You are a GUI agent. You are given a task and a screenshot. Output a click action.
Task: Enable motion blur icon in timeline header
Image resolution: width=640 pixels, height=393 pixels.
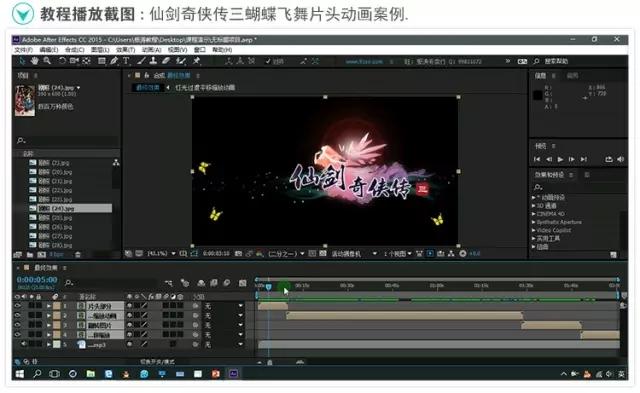(x=227, y=283)
